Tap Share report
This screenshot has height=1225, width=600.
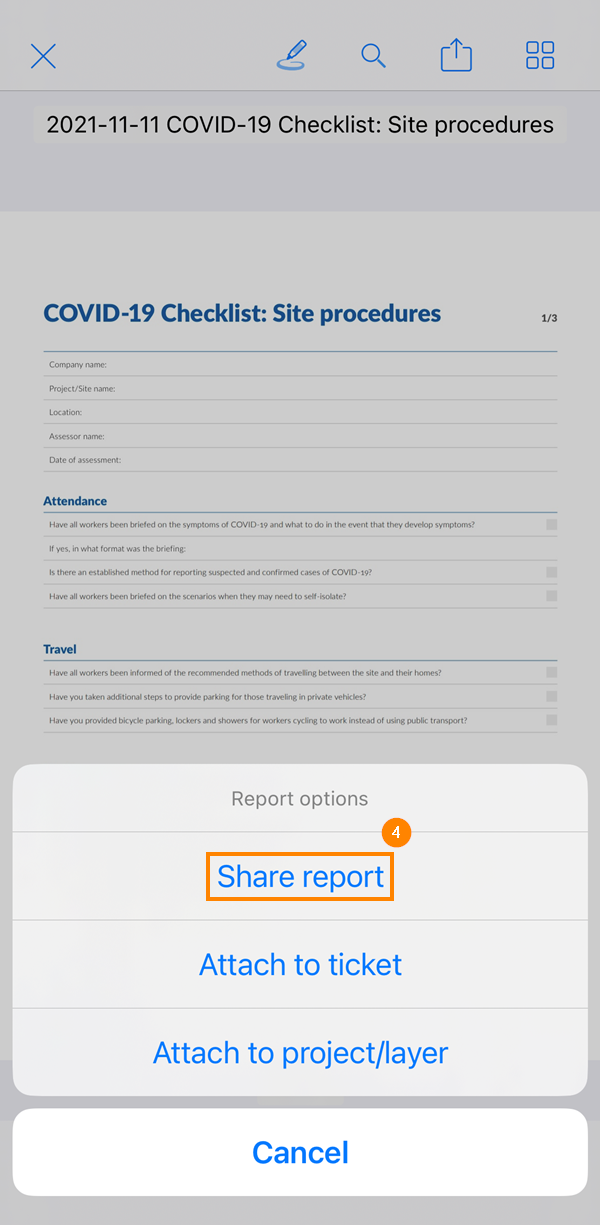[299, 876]
